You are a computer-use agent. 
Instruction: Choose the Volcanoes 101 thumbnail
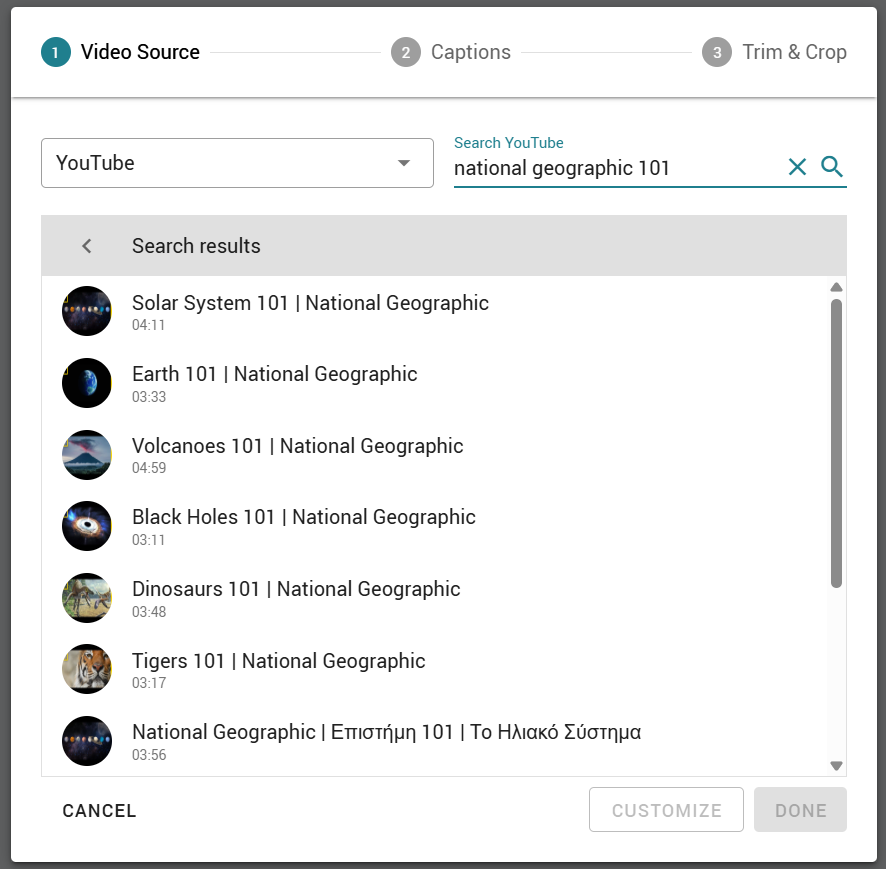click(86, 454)
